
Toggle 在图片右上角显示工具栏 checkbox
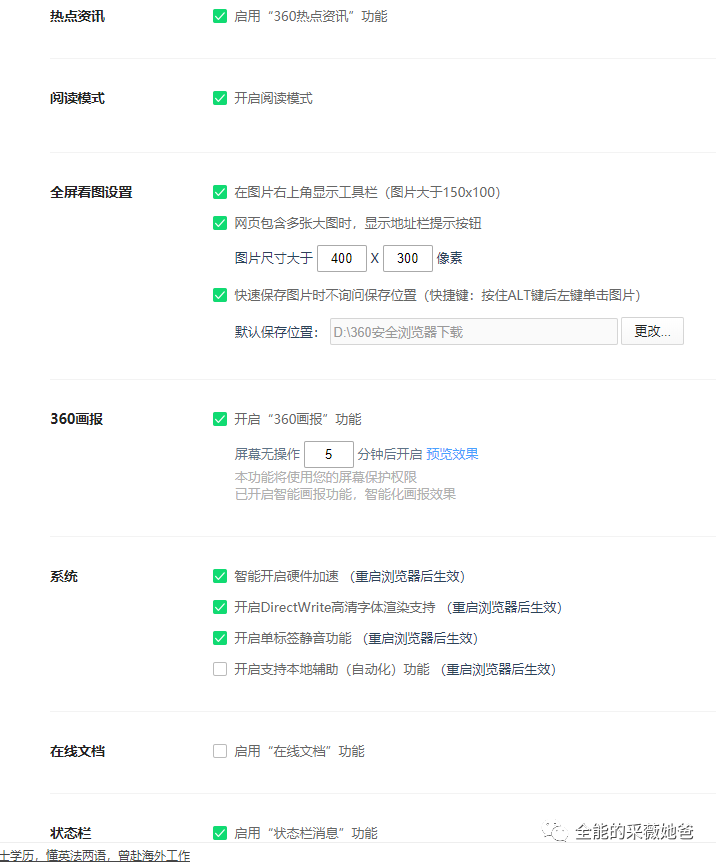coord(220,192)
